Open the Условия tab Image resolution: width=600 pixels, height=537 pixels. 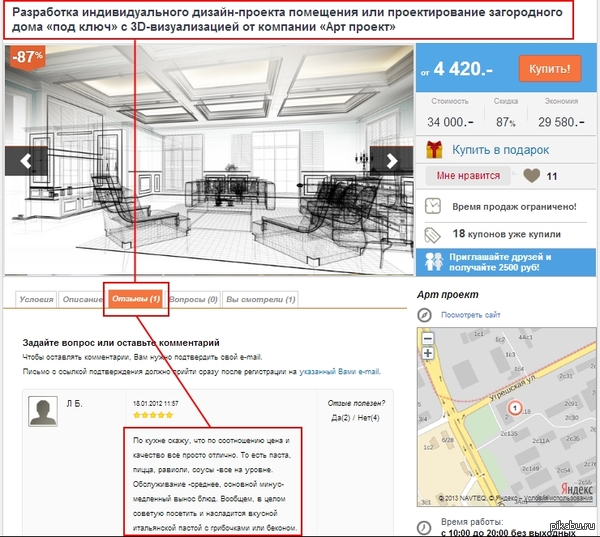36,299
